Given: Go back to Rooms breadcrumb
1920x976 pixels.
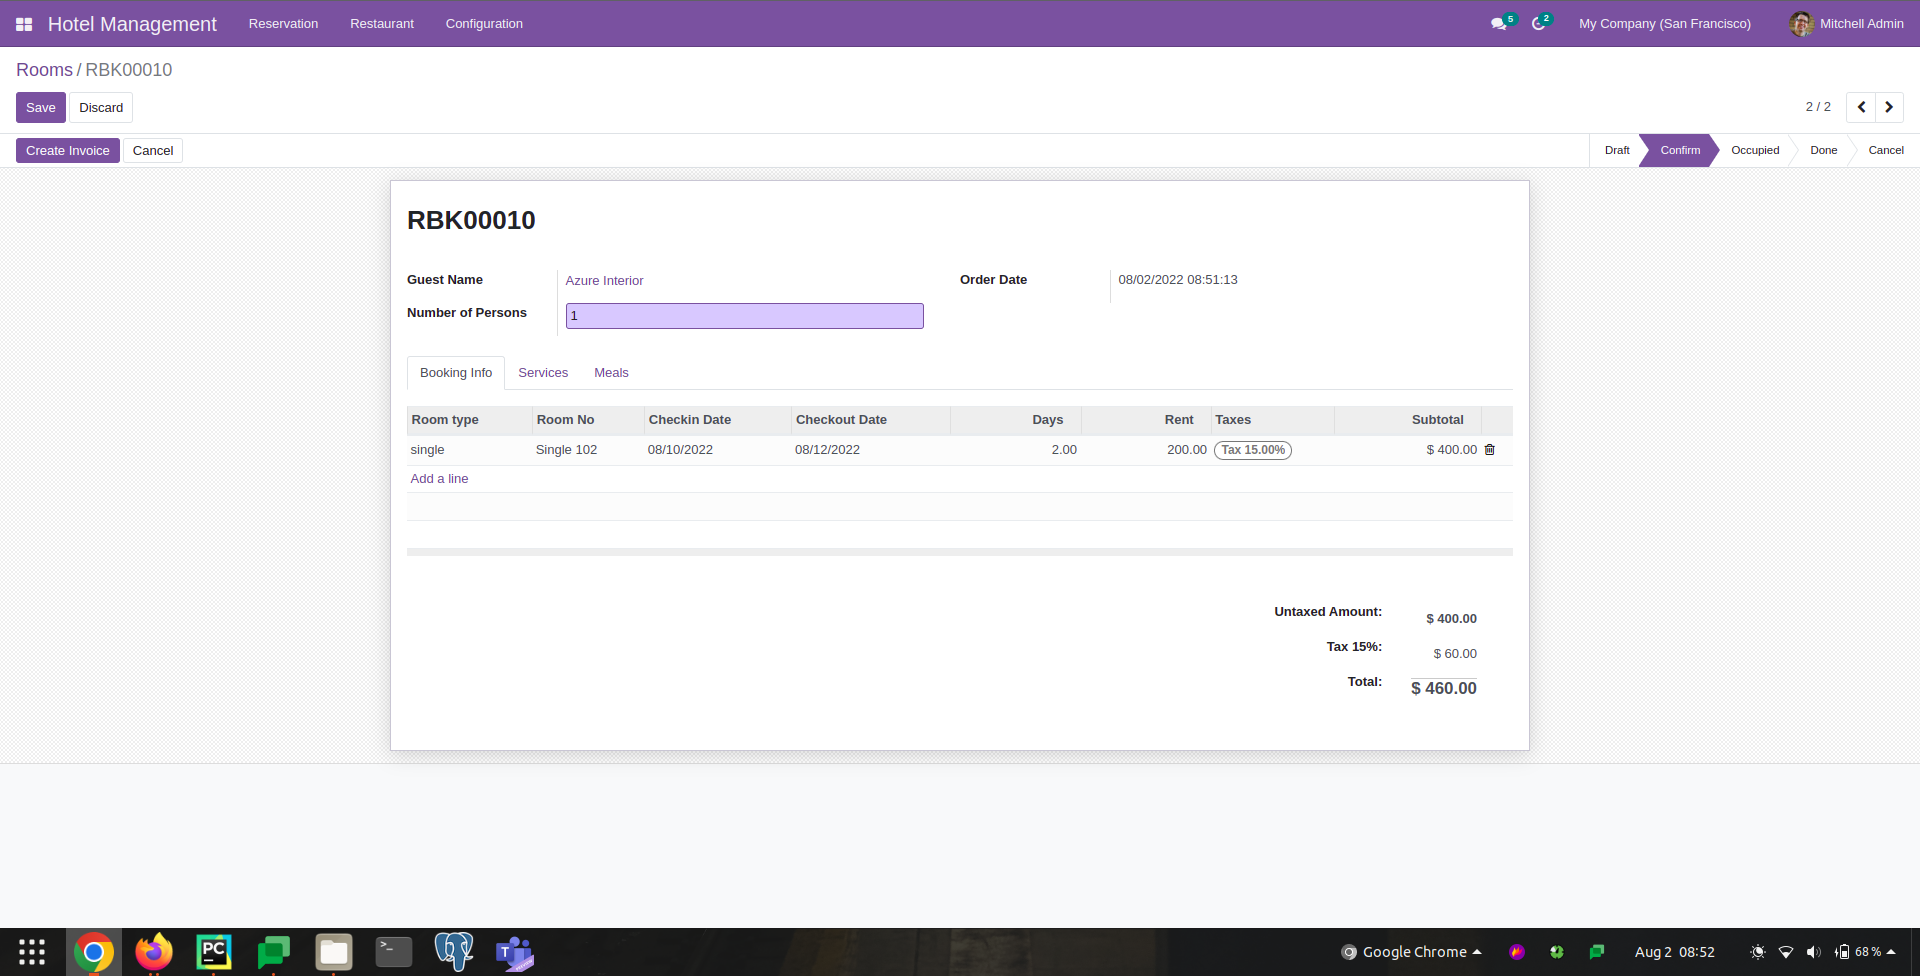Looking at the screenshot, I should point(44,70).
